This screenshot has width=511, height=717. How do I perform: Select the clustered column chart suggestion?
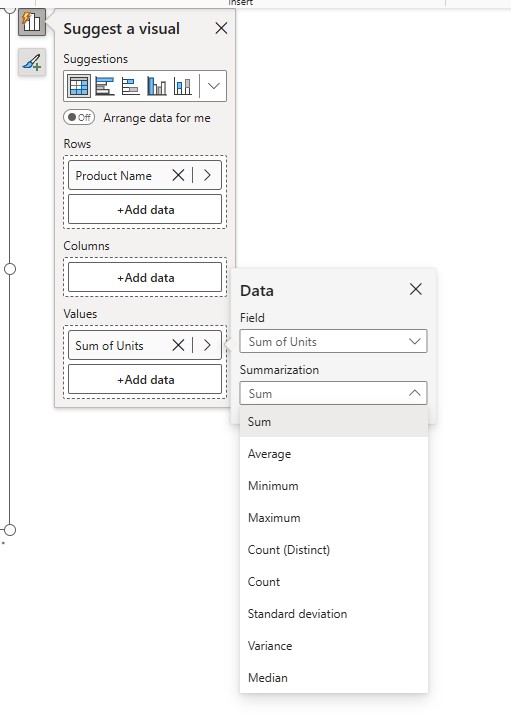157,86
